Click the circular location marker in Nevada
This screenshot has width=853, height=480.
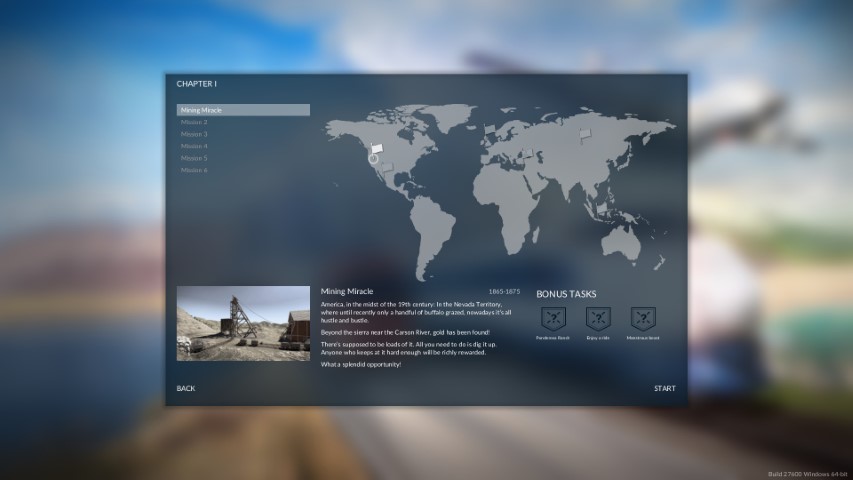373,159
